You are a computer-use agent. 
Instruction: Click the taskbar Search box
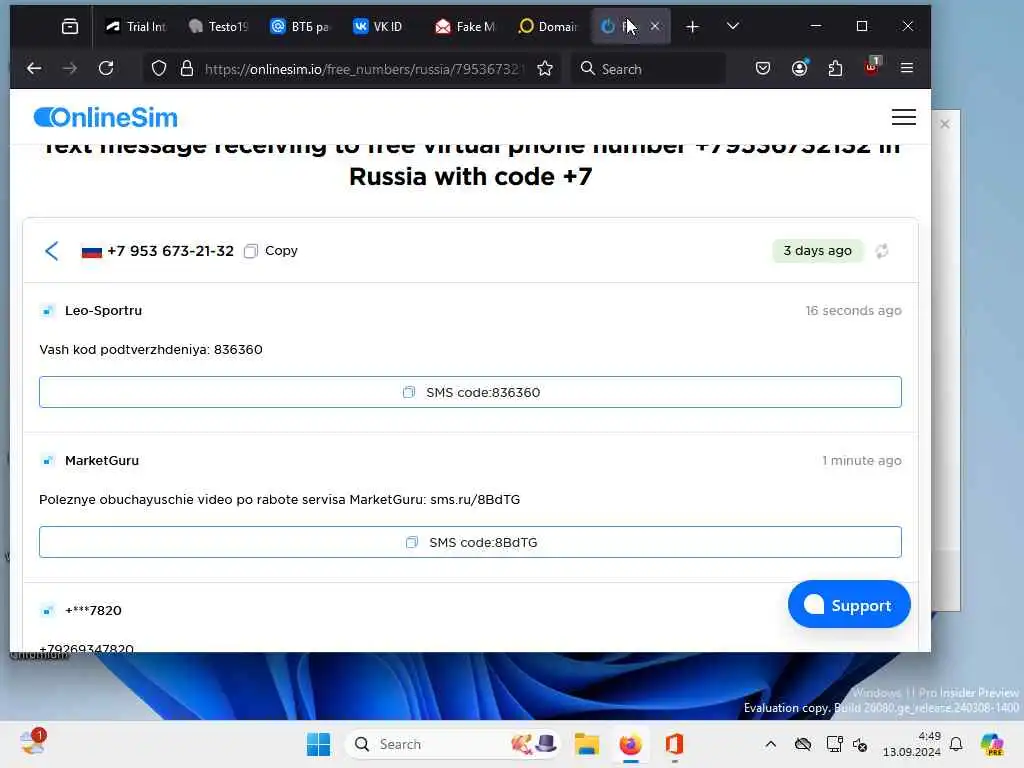452,744
